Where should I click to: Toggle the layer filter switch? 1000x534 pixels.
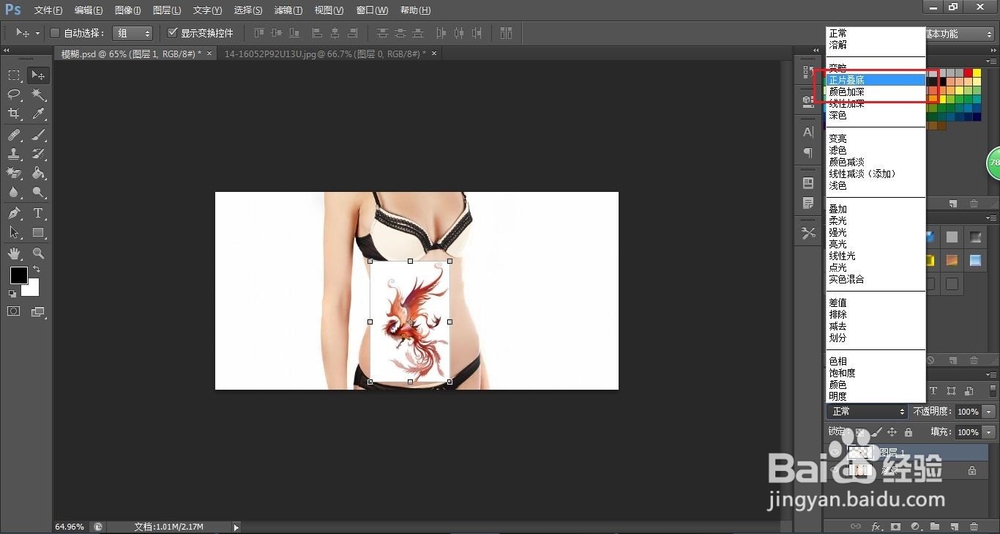click(x=992, y=390)
